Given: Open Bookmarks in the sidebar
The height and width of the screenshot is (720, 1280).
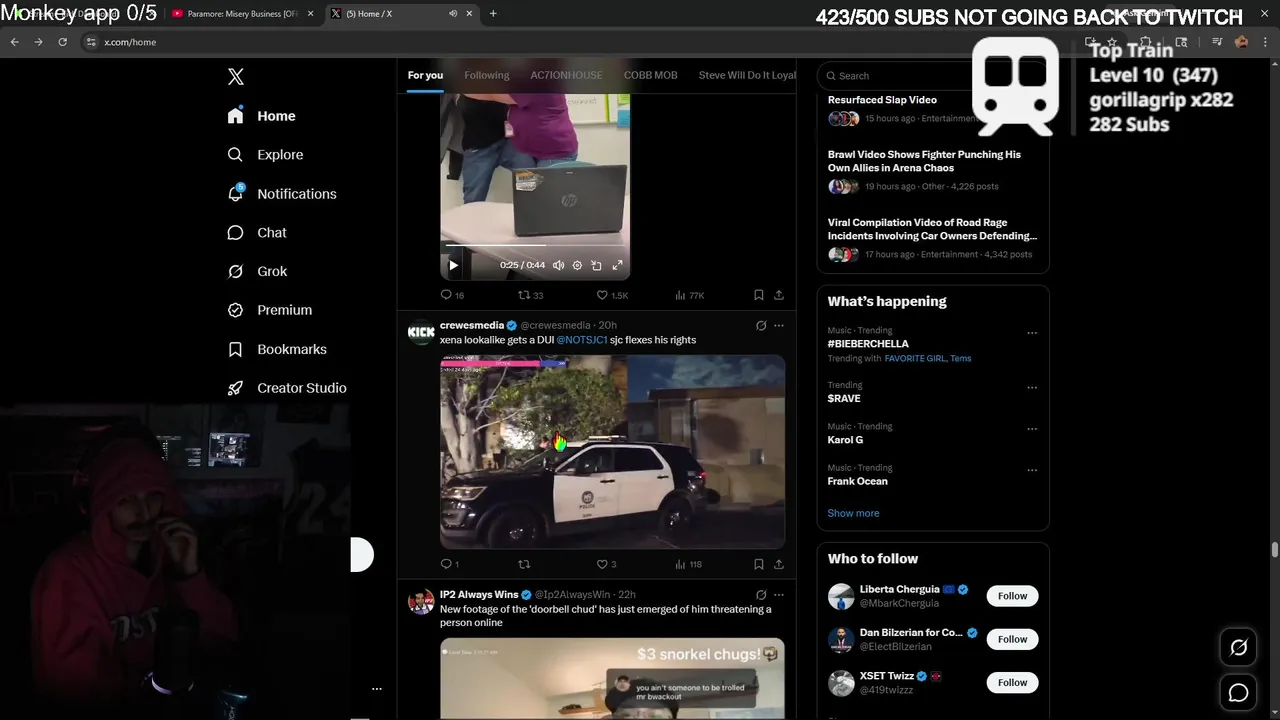Looking at the screenshot, I should point(277,349).
